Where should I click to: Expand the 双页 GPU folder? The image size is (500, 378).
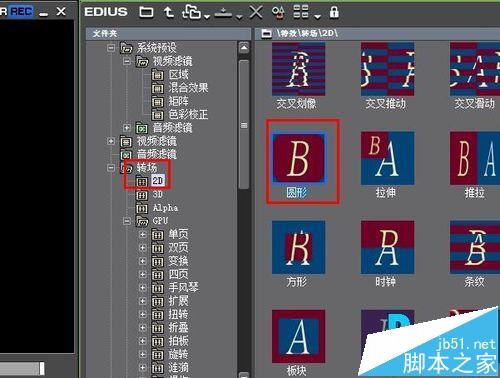point(143,248)
